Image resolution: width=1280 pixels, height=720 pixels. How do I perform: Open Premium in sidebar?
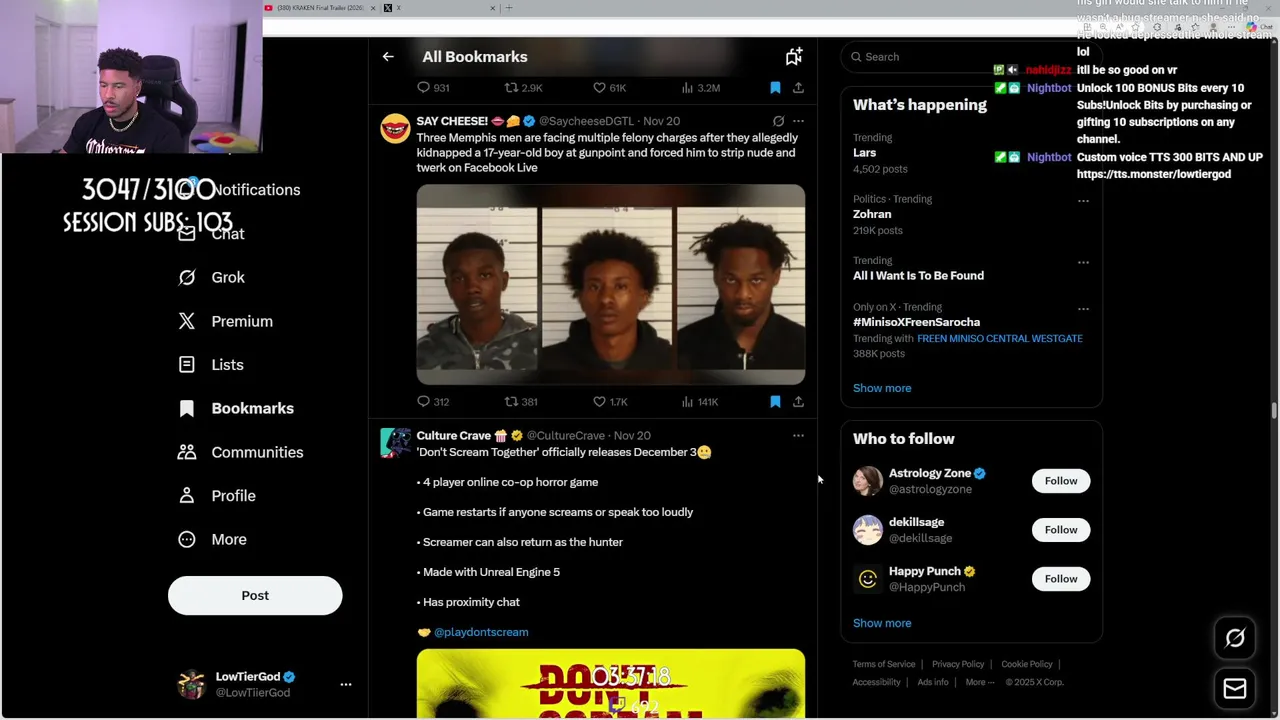(x=225, y=322)
